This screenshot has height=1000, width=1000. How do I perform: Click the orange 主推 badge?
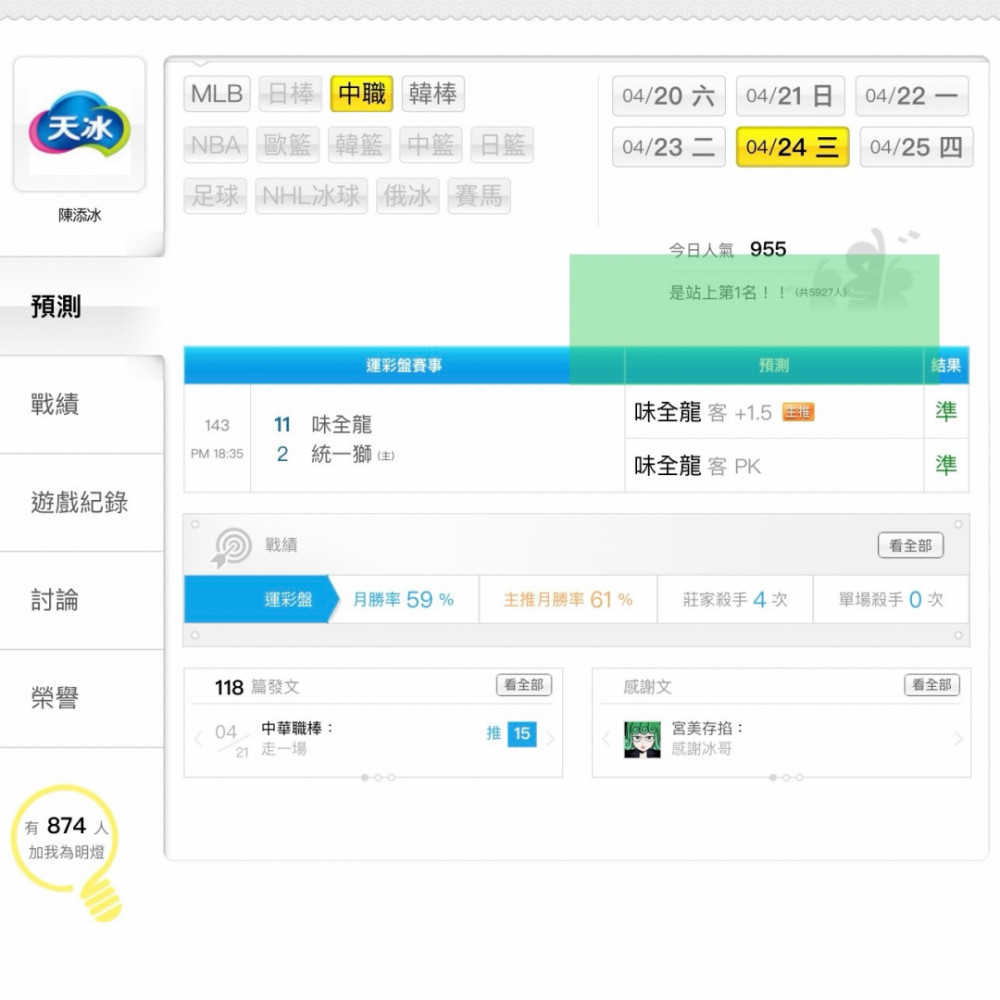pyautogui.click(x=798, y=413)
